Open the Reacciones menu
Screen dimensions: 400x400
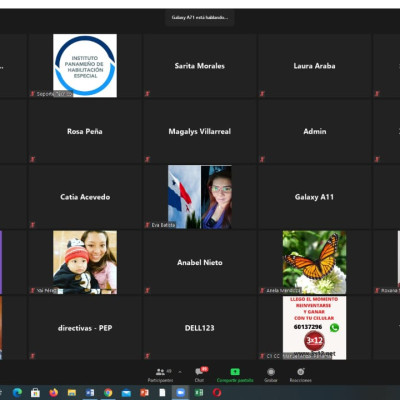click(x=301, y=375)
